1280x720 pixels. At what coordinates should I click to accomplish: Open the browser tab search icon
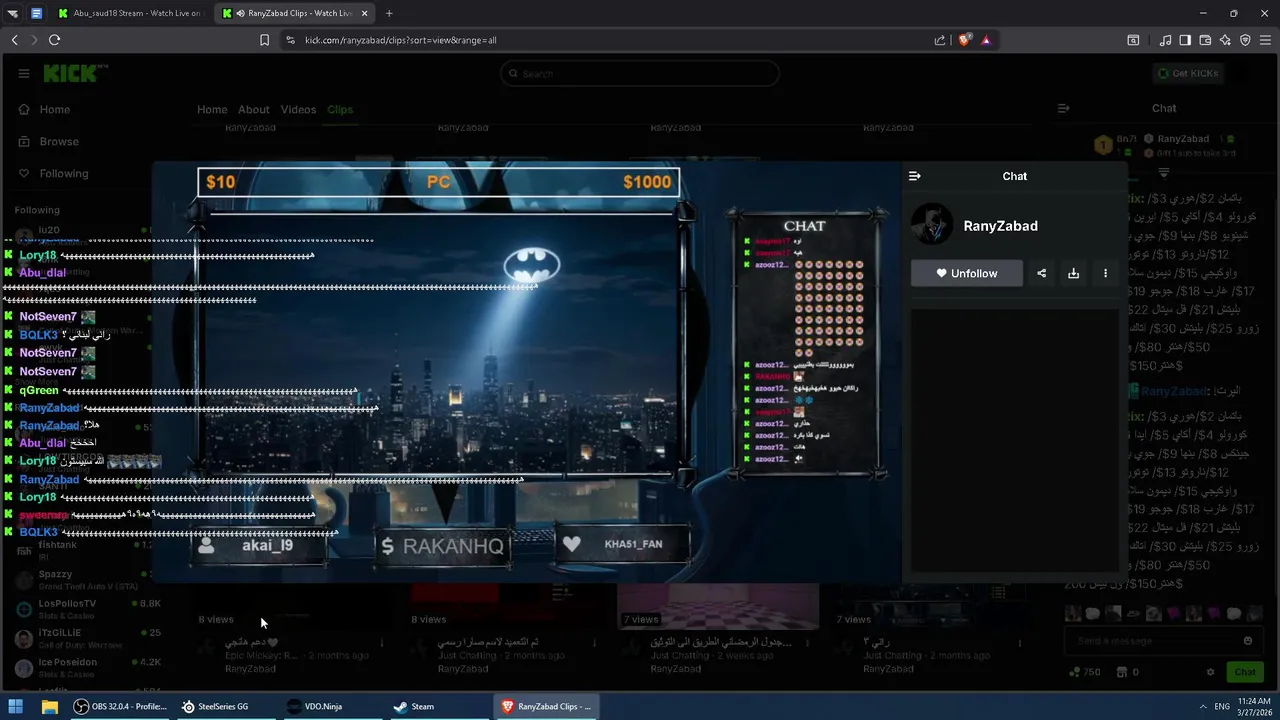1133,40
